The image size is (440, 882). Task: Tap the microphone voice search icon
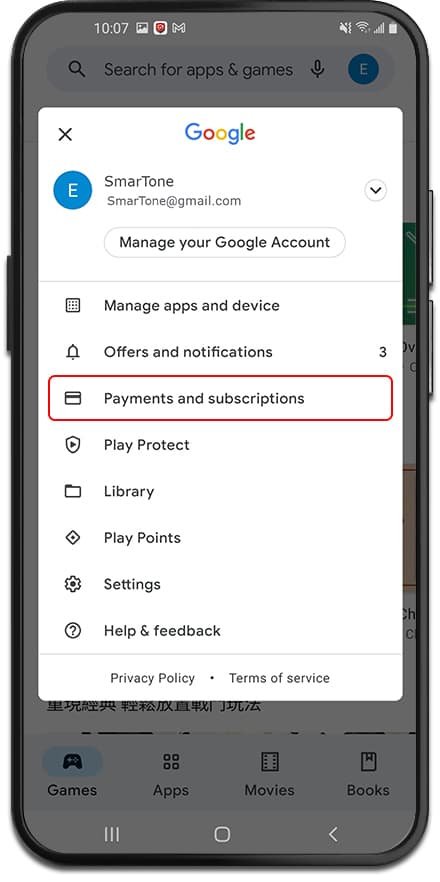(318, 70)
